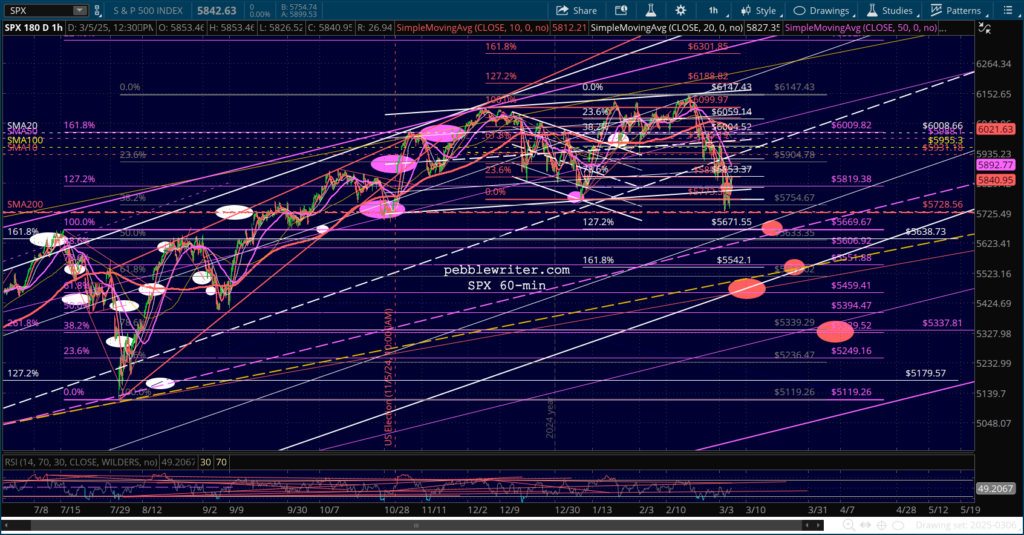Click the candlestick Style icon
This screenshot has width=1024, height=535.
(746, 10)
